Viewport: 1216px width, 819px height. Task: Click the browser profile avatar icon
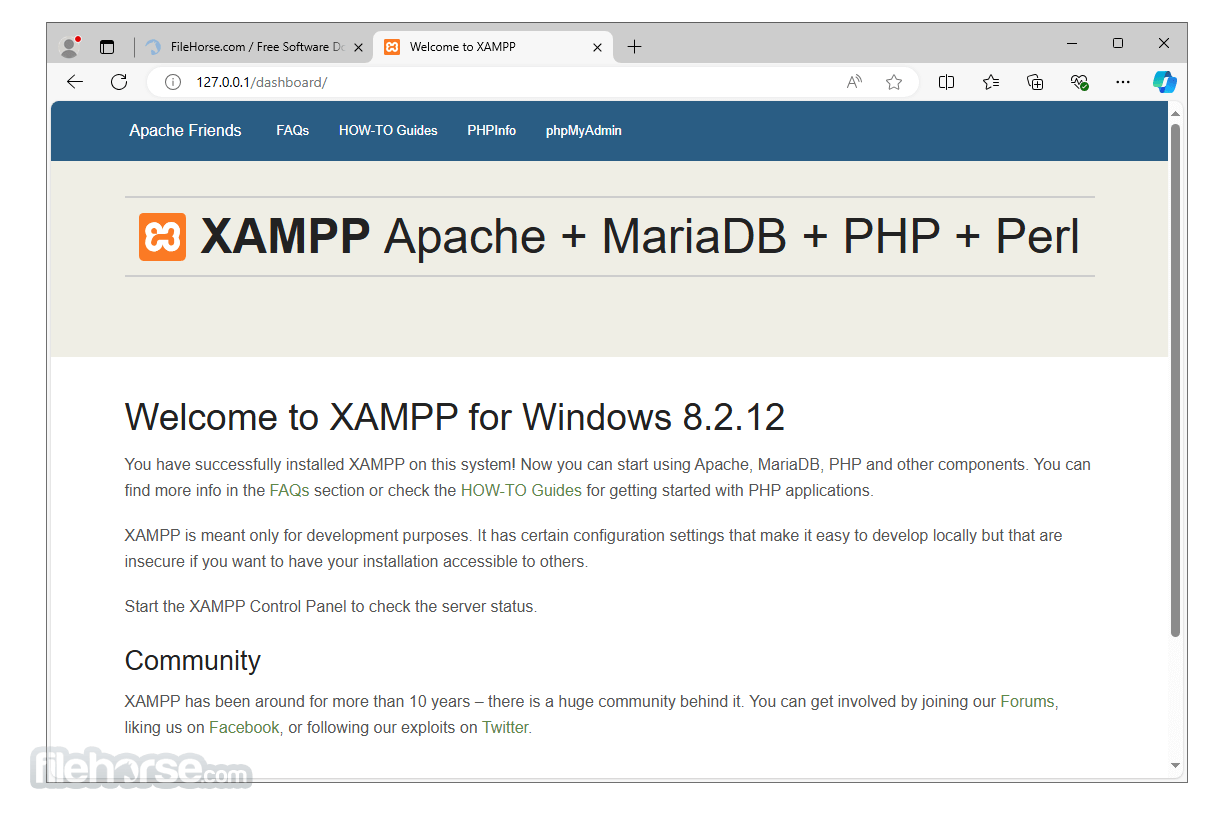[70, 46]
